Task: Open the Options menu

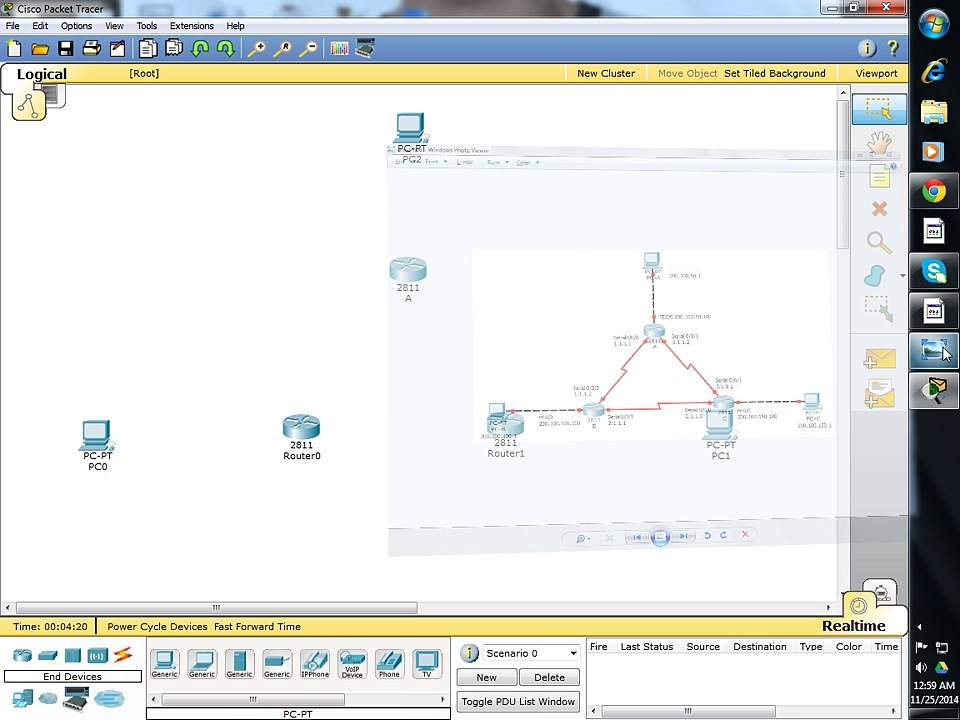Action: 77,26
